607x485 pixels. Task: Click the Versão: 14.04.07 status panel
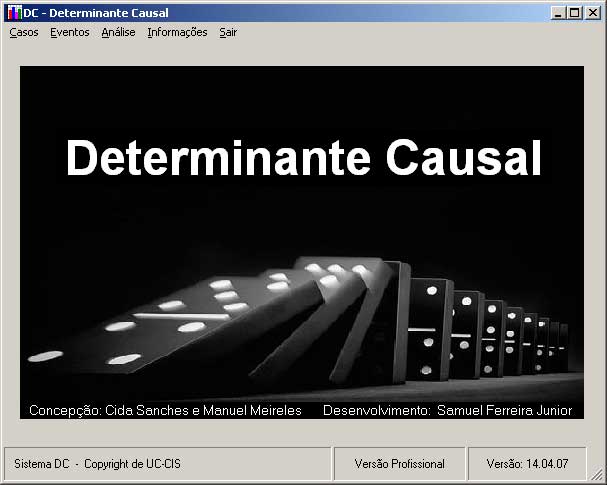(x=527, y=464)
